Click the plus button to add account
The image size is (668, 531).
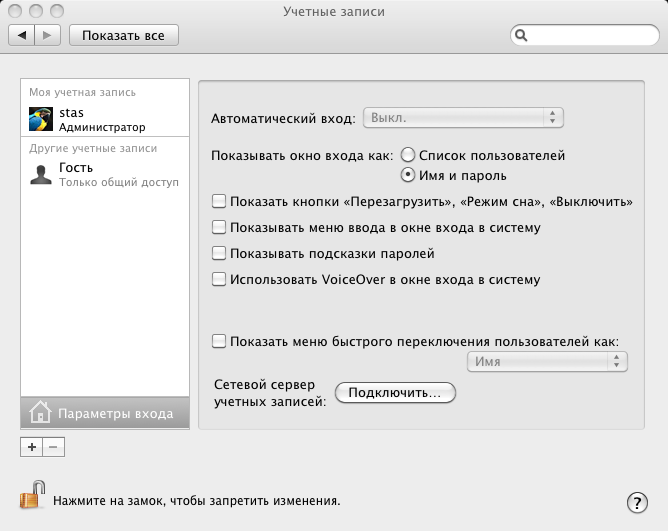click(32, 447)
